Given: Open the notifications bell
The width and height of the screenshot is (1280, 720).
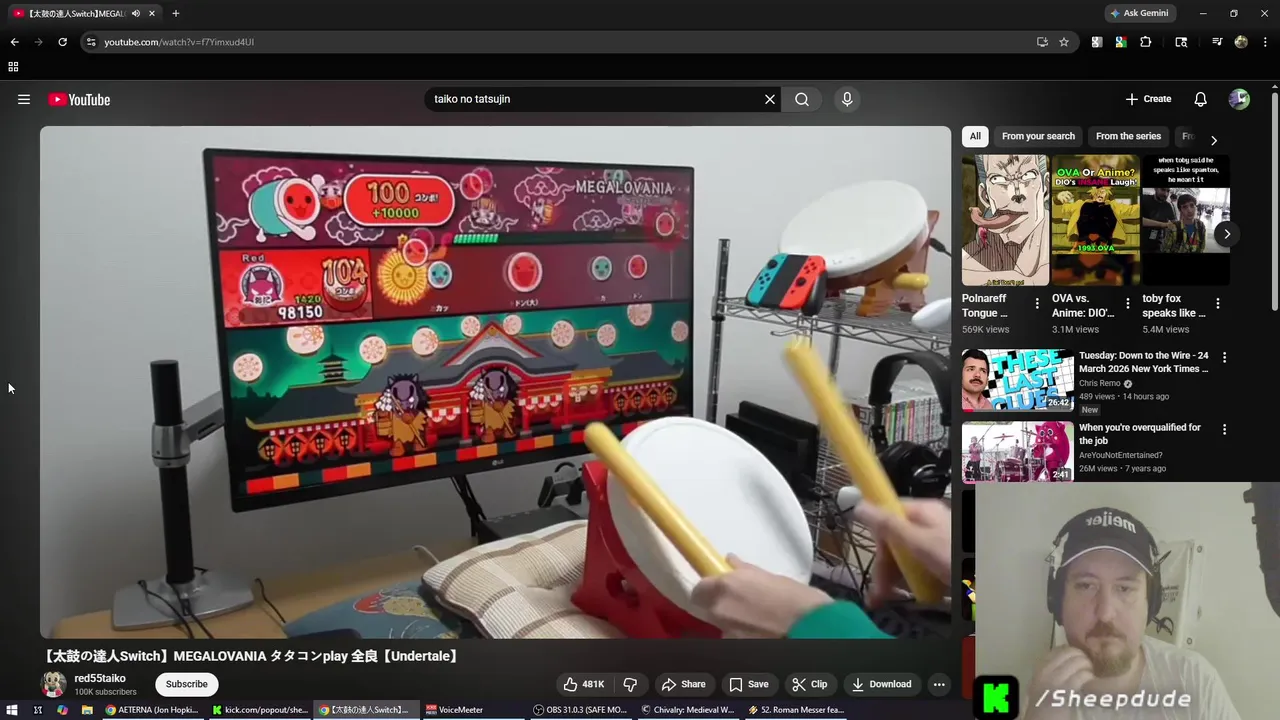Looking at the screenshot, I should point(1201,99).
